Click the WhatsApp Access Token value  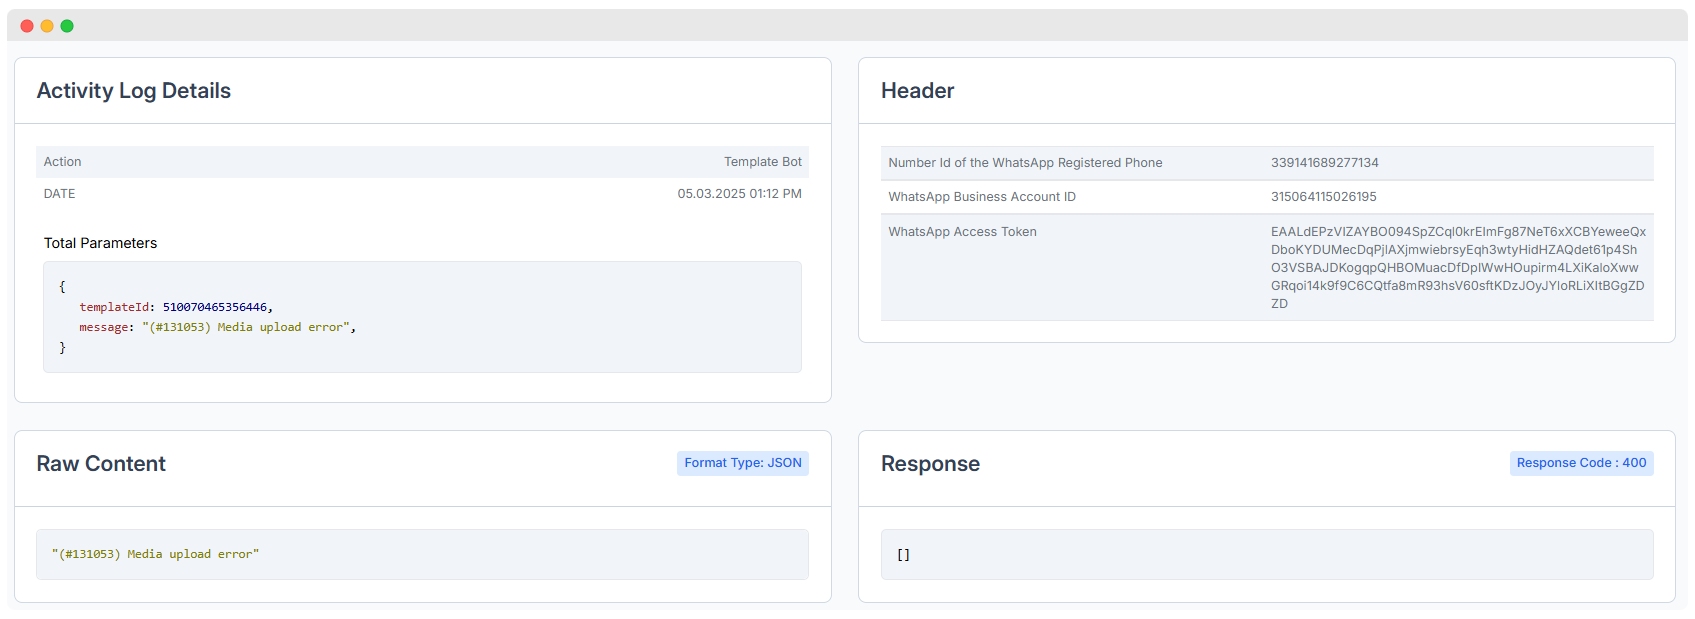(x=1458, y=268)
